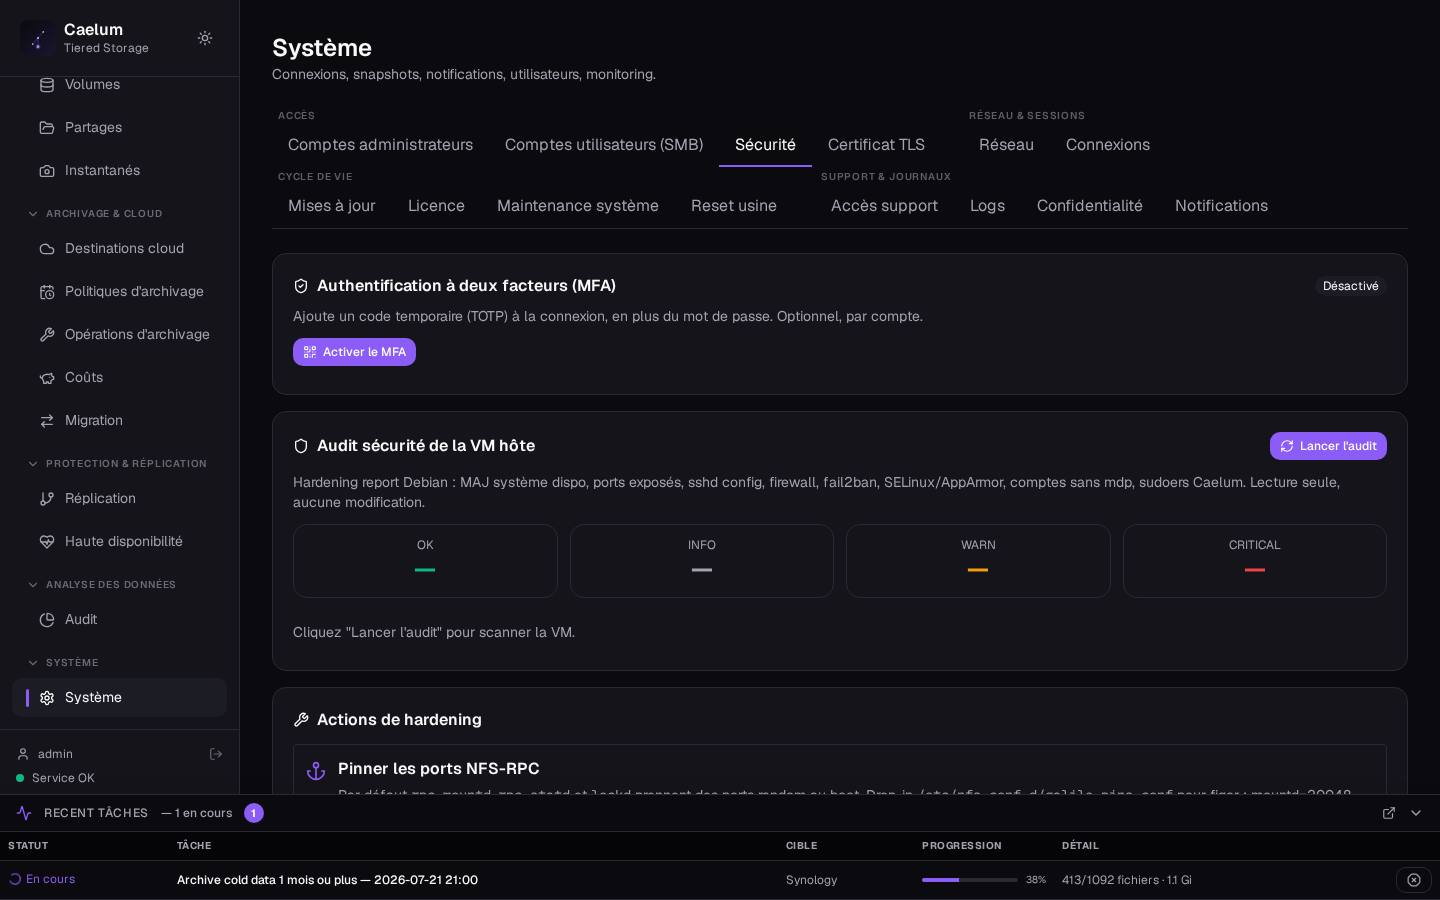Open Haute disponibilité page
1440x900 pixels.
click(x=119, y=542)
